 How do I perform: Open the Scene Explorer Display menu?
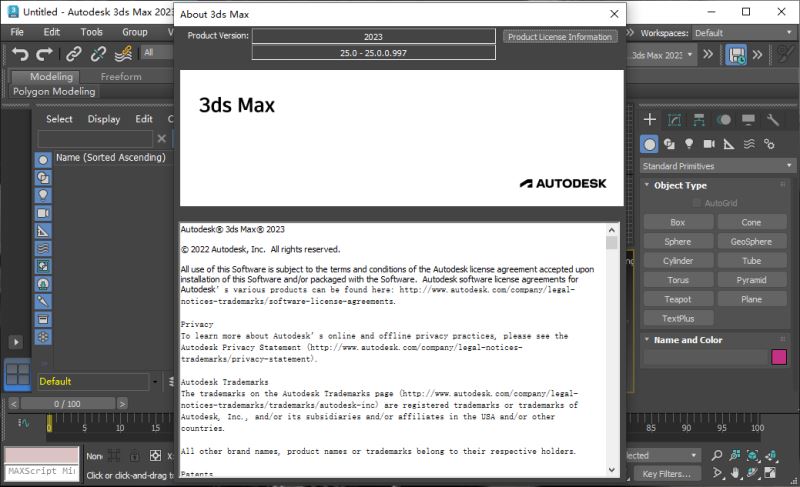click(x=104, y=119)
